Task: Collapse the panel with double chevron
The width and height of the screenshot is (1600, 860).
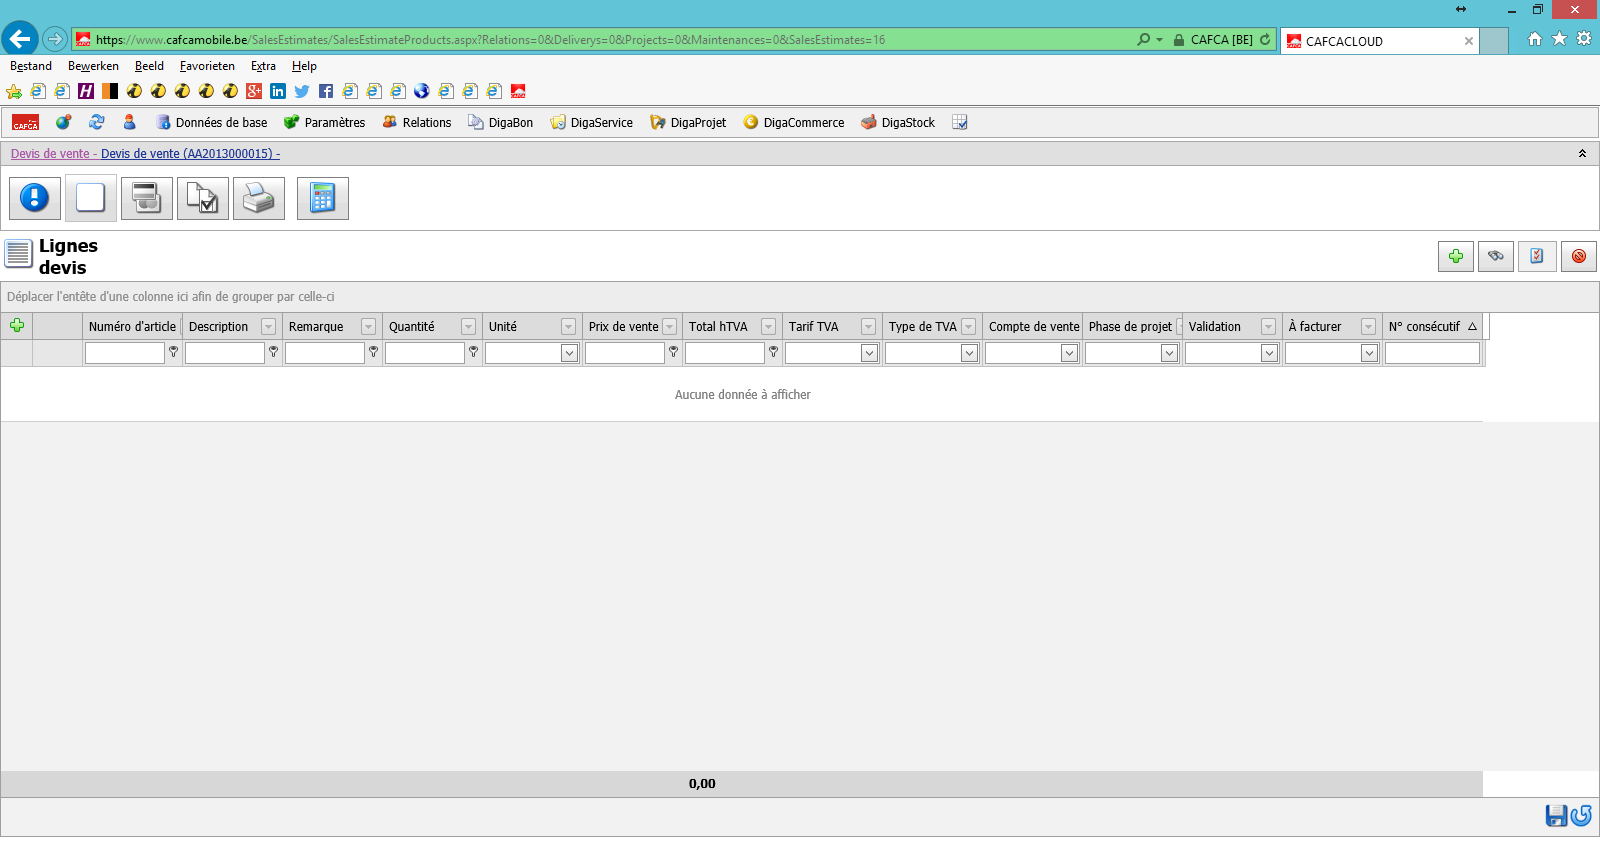Action: coord(1582,153)
